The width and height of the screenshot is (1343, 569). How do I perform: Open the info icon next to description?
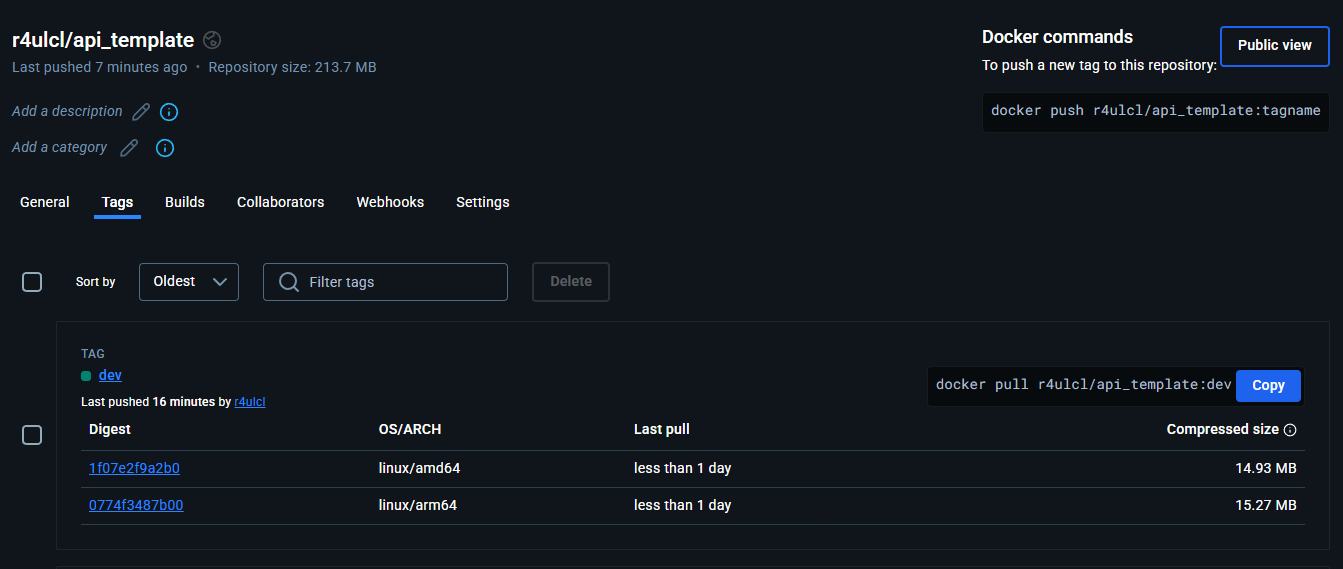[x=169, y=112]
